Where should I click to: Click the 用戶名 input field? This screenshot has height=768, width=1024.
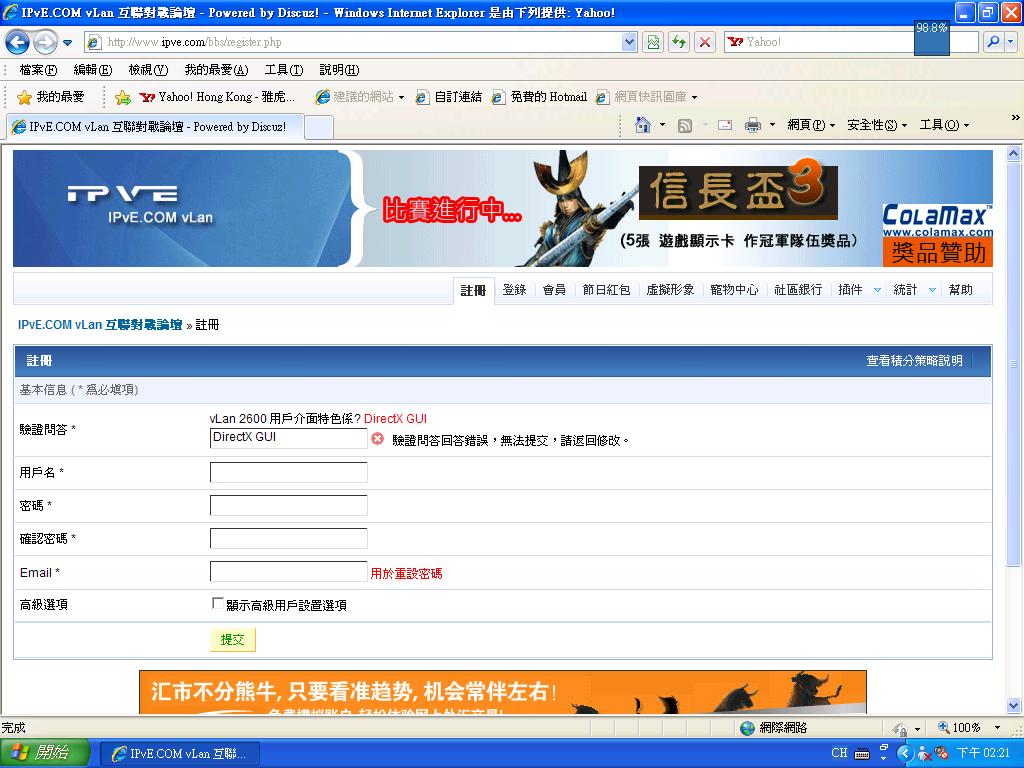(x=289, y=472)
